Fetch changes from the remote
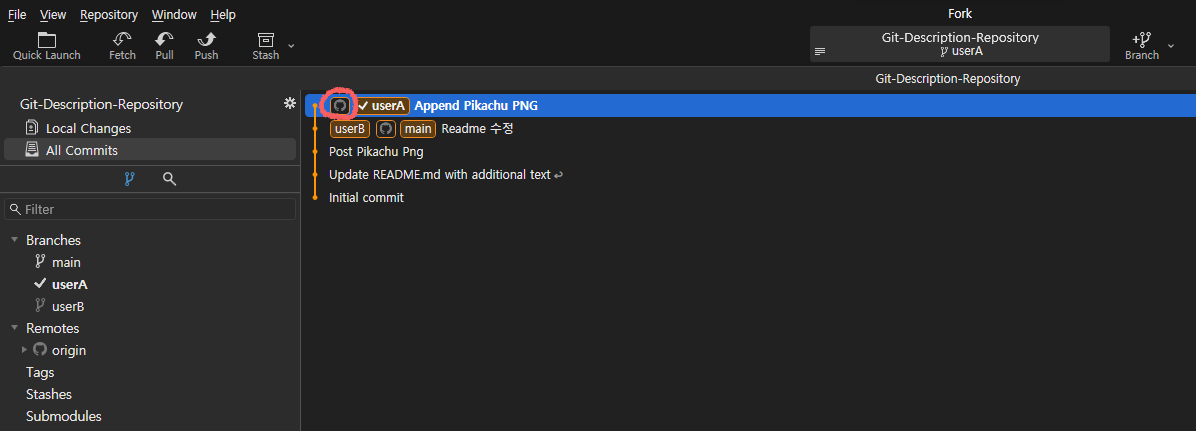The width and height of the screenshot is (1196, 431). pyautogui.click(x=122, y=39)
